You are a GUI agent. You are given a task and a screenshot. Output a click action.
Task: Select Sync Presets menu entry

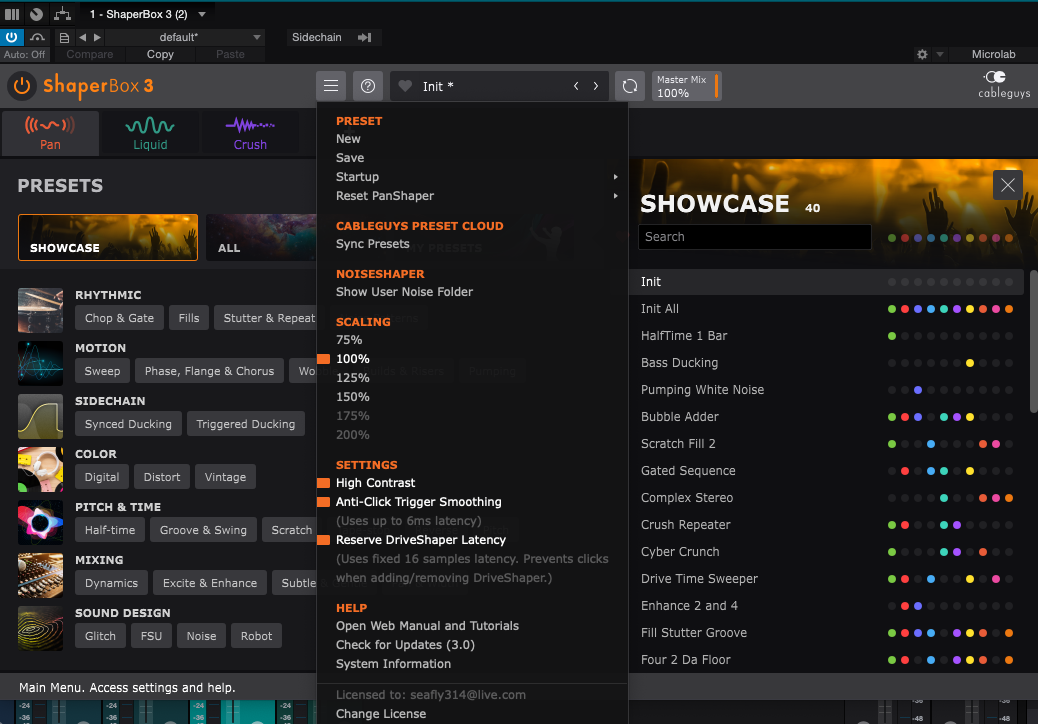coord(373,244)
